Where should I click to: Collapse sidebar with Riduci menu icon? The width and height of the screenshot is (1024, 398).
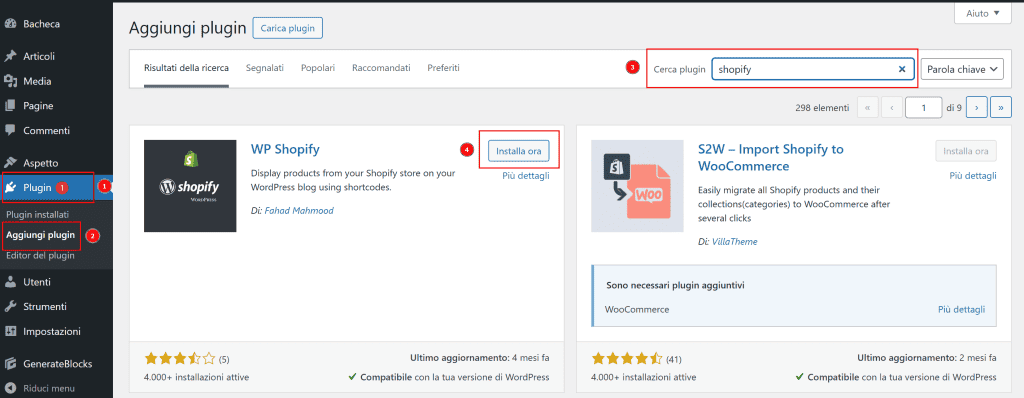pos(10,388)
